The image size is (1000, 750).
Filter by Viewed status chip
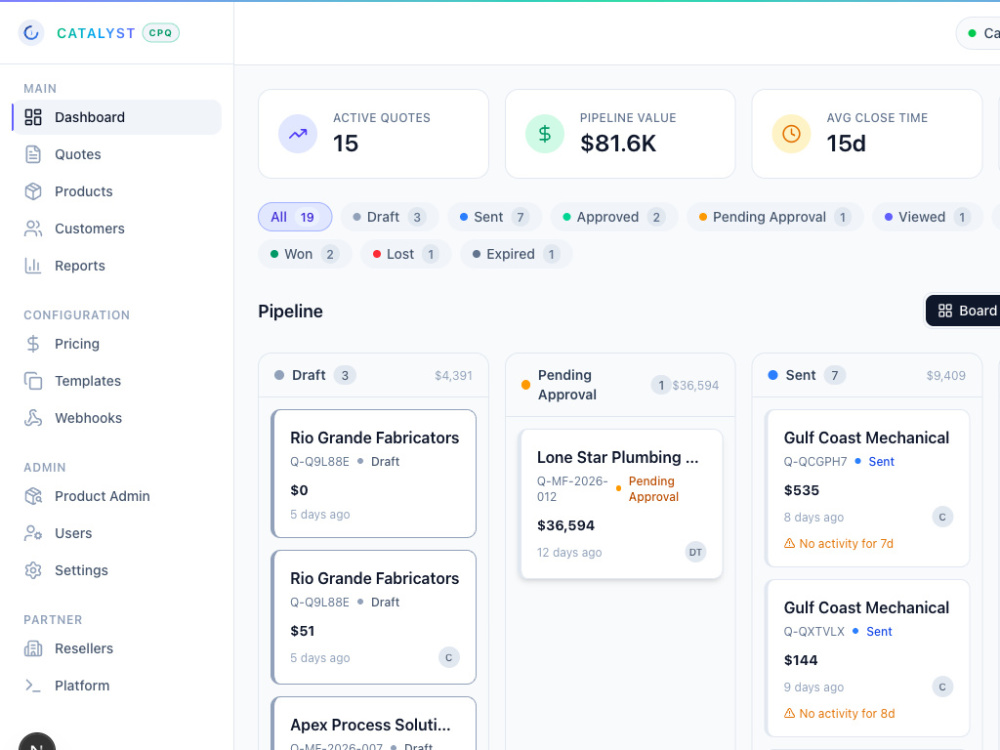coord(927,217)
